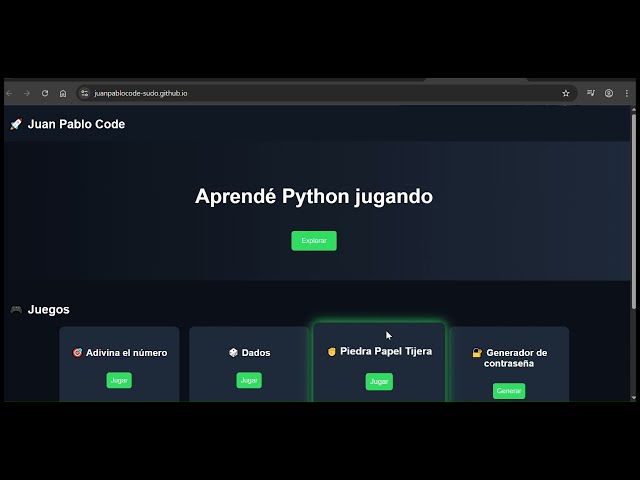Start the Dados game with Jugar
640x480 pixels.
coord(249,380)
